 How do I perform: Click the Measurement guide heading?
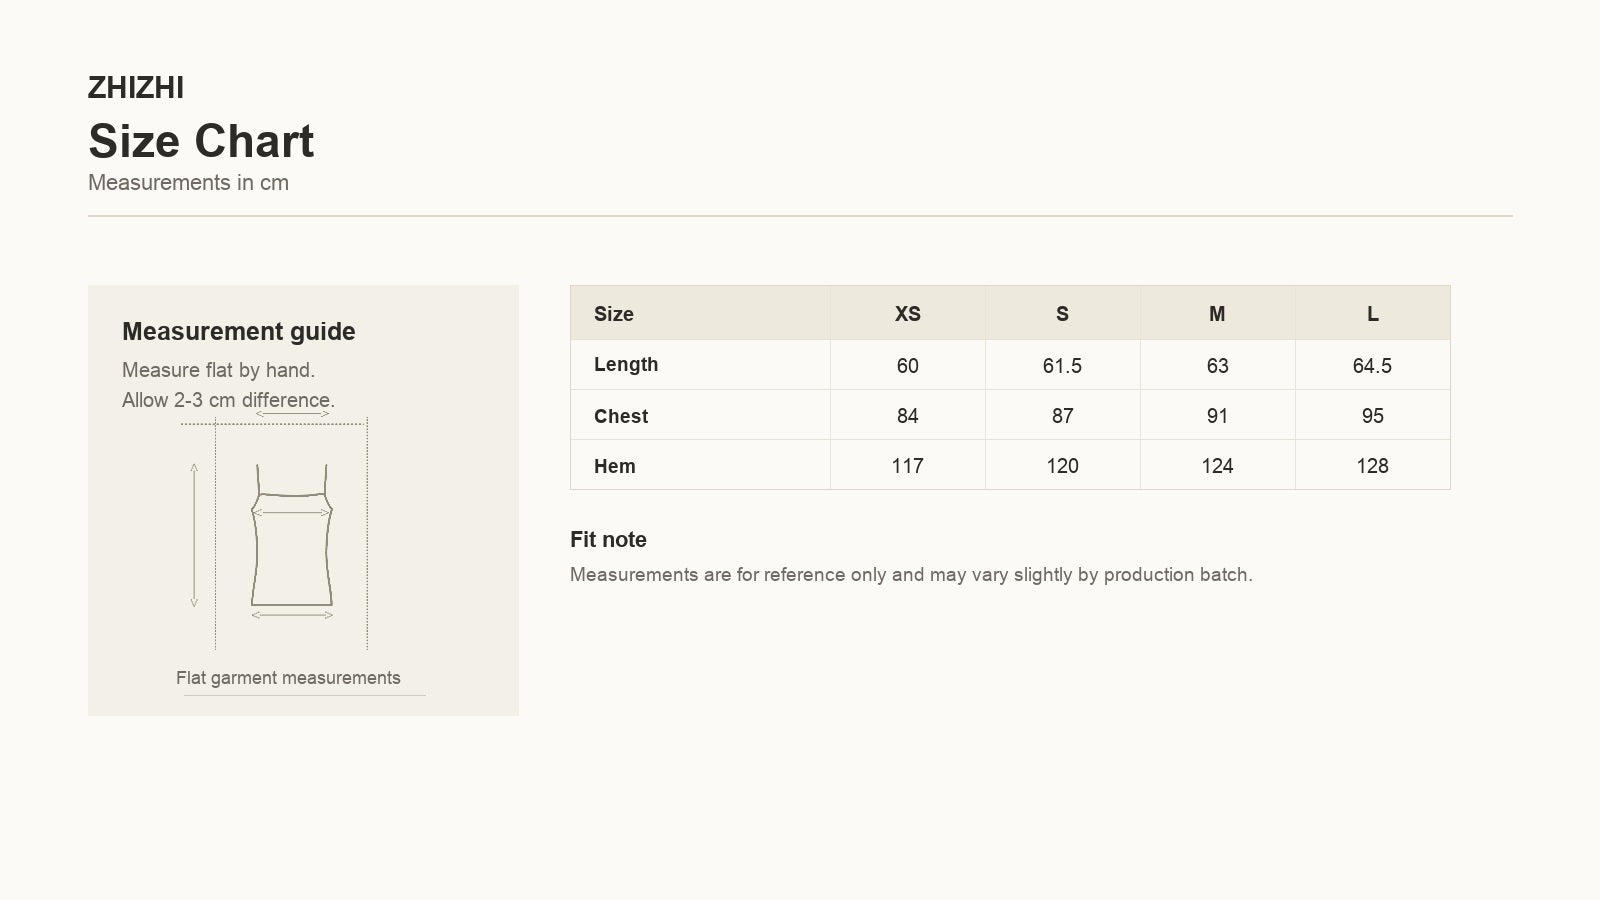tap(239, 331)
